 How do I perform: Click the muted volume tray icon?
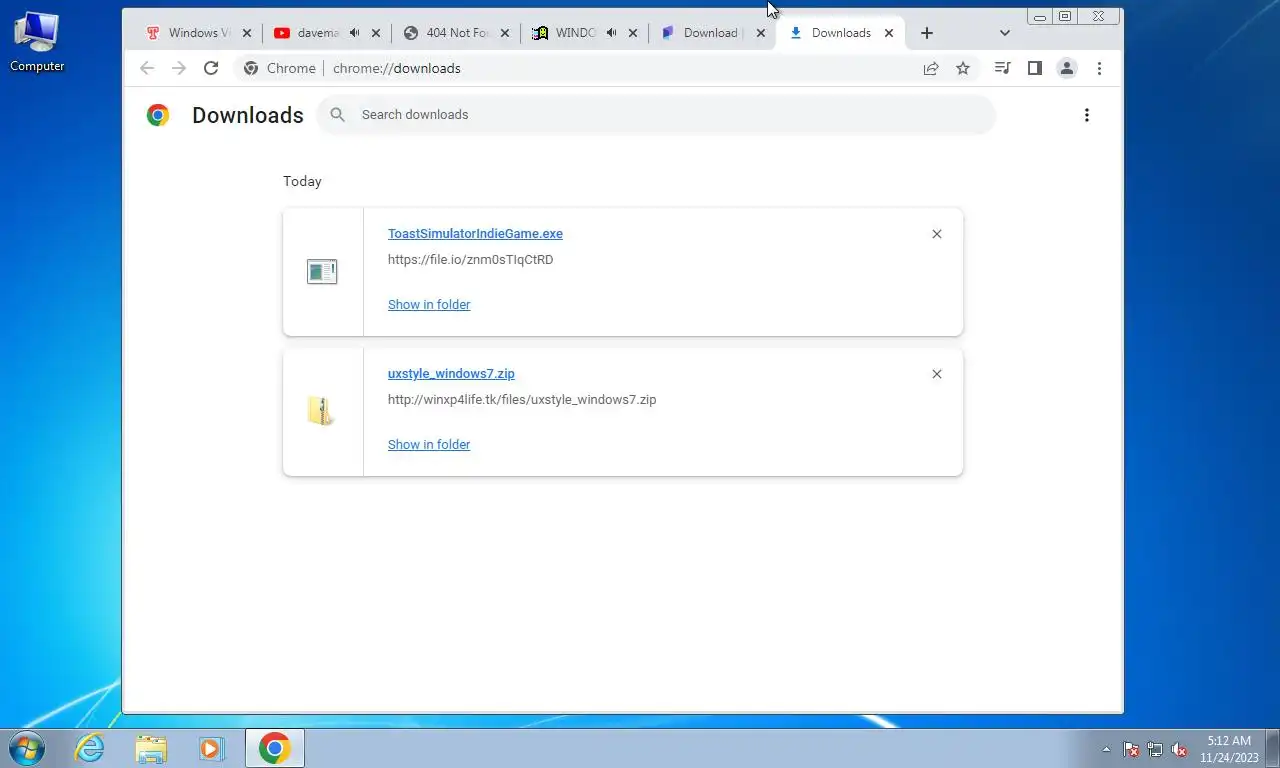point(1179,749)
